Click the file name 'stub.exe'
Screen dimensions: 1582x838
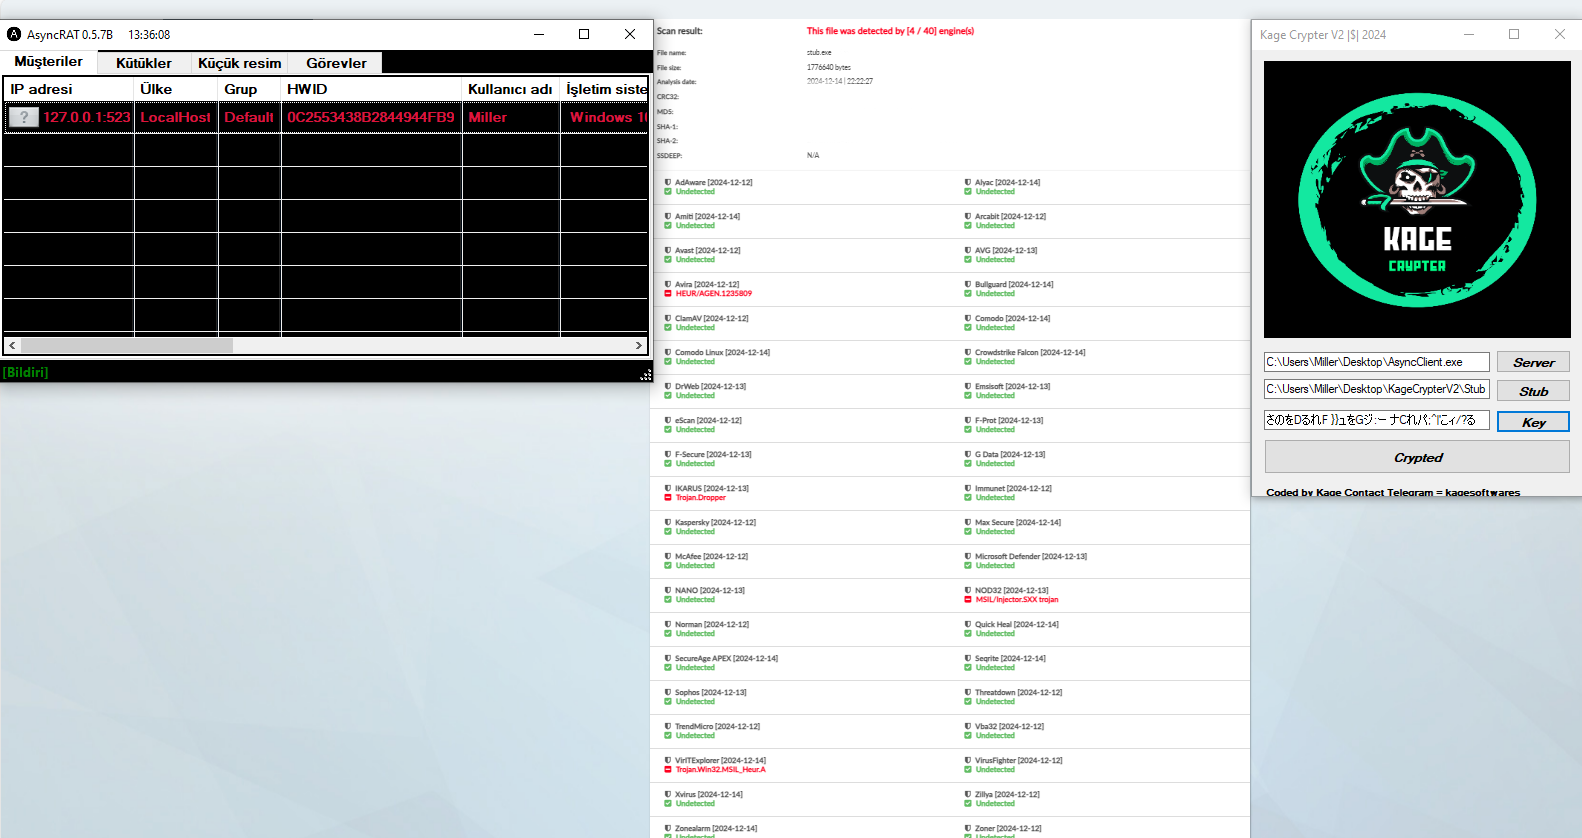point(819,53)
